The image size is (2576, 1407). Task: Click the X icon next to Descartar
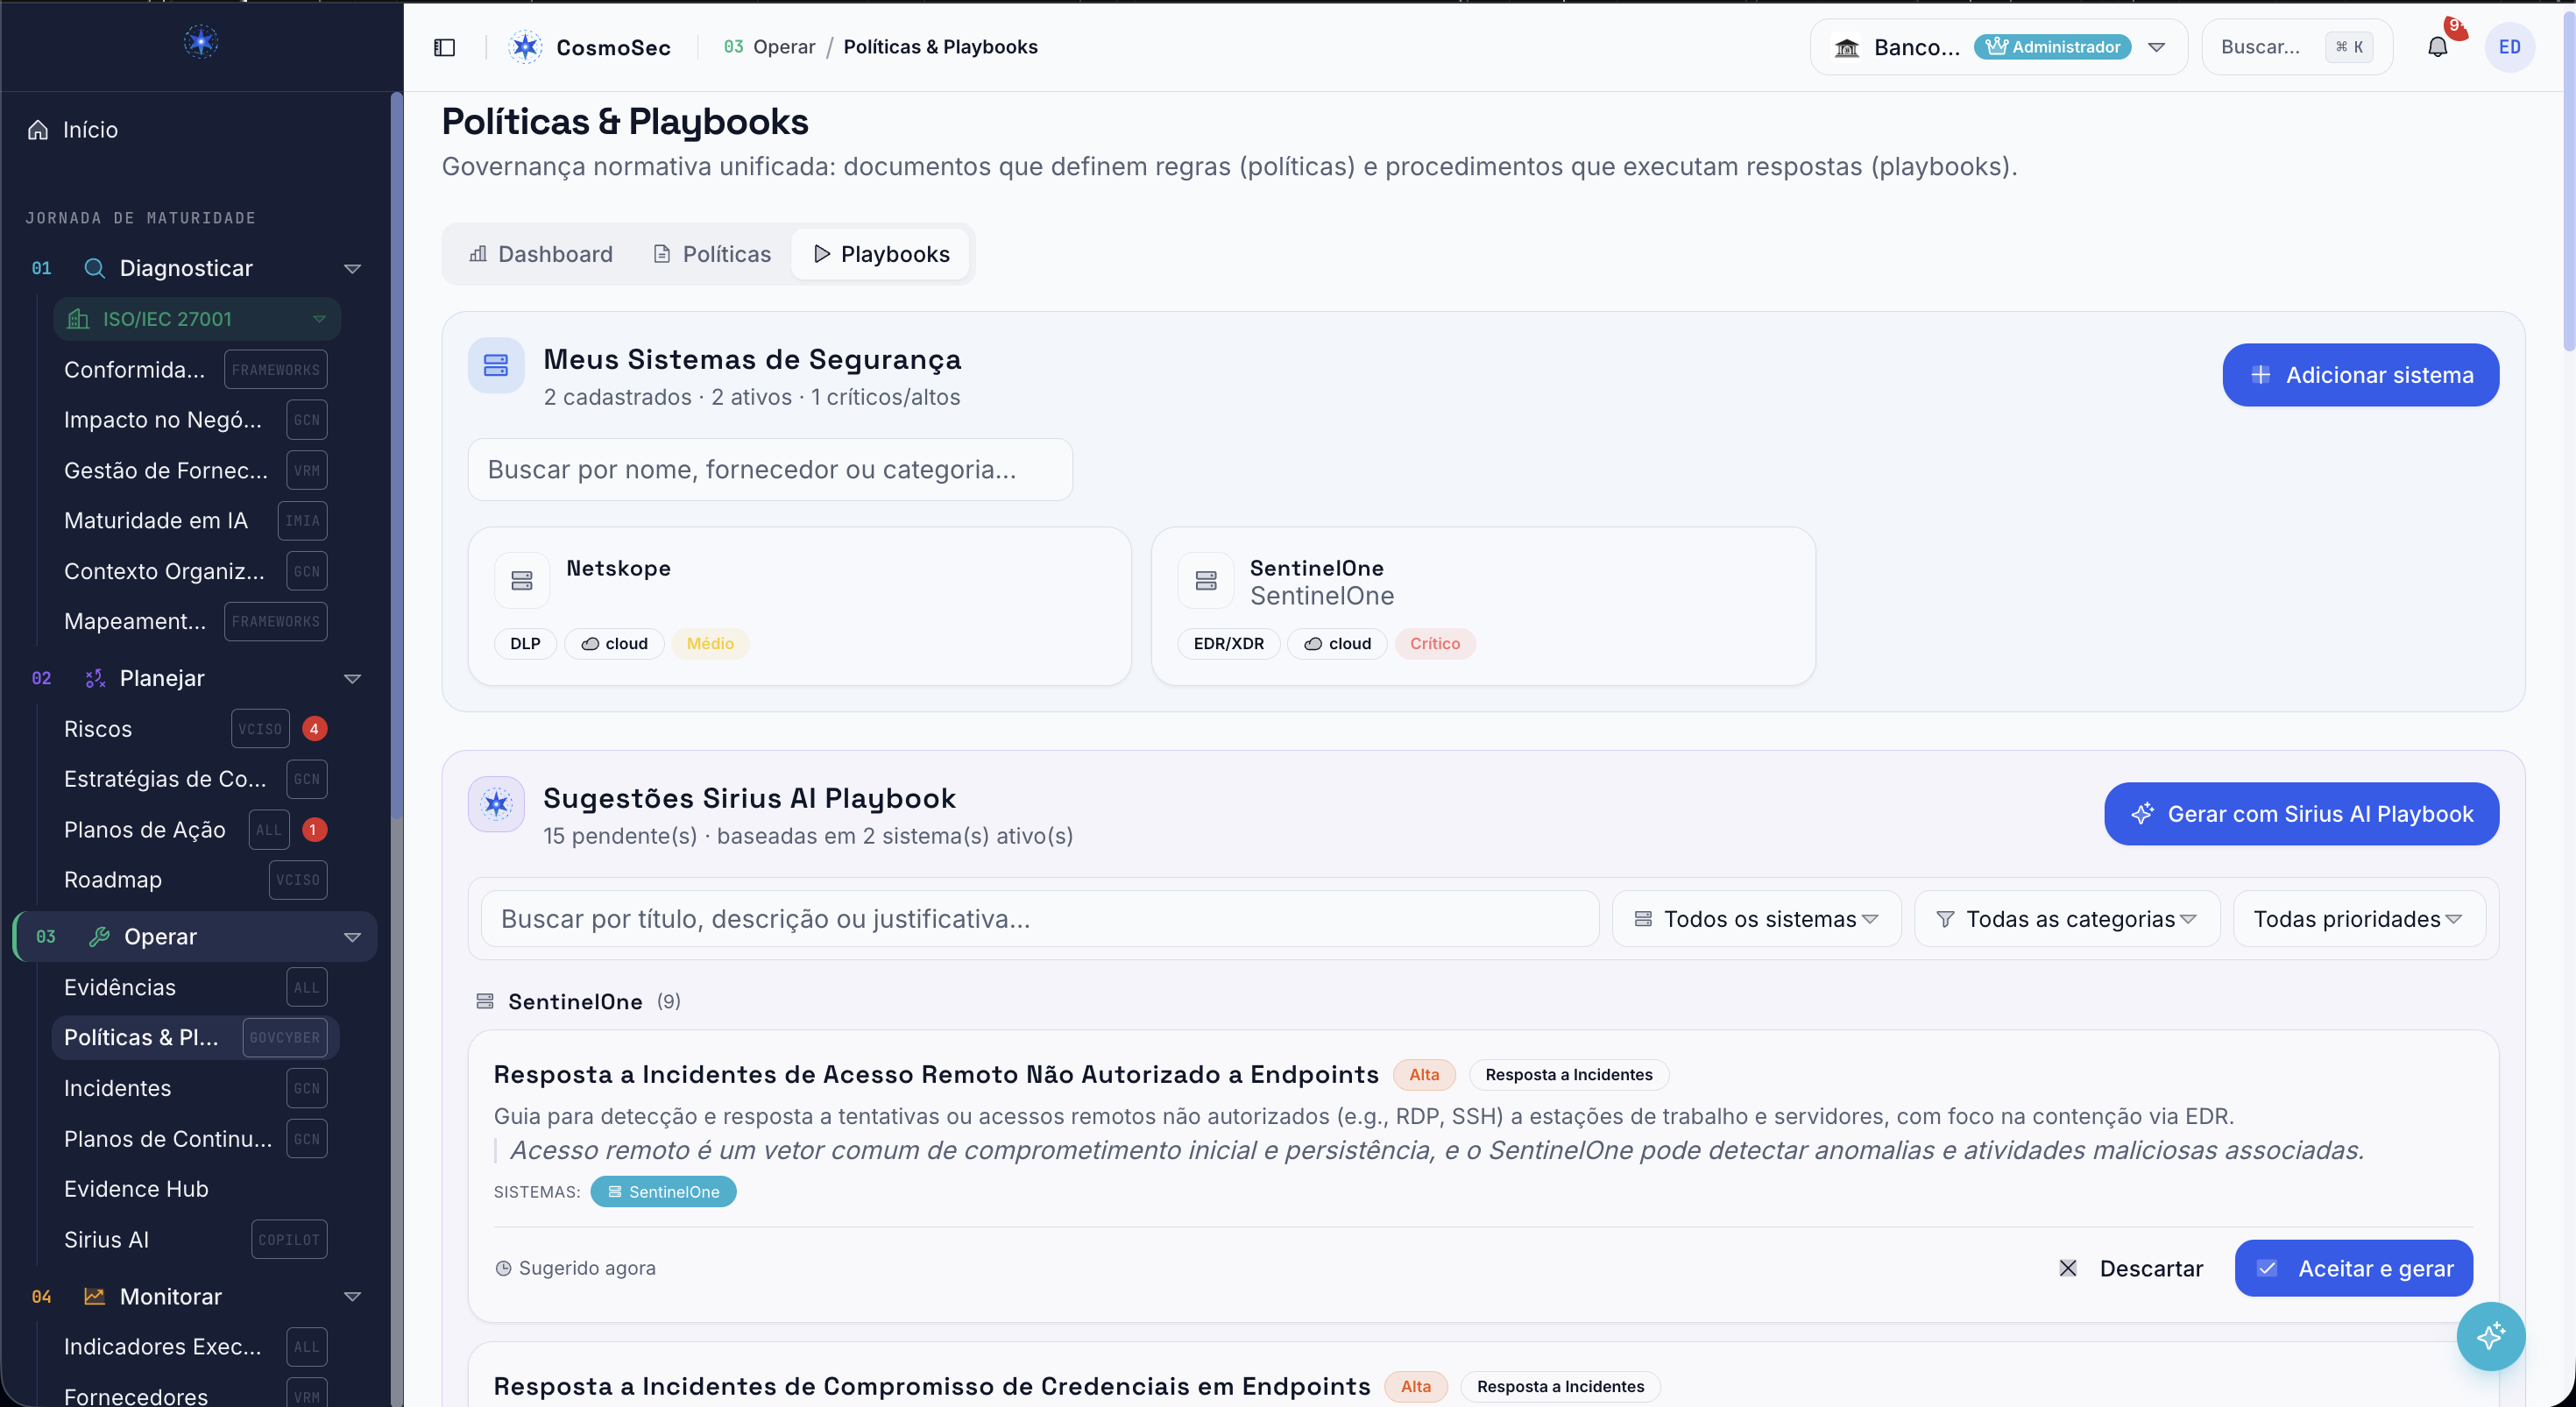click(x=2068, y=1268)
